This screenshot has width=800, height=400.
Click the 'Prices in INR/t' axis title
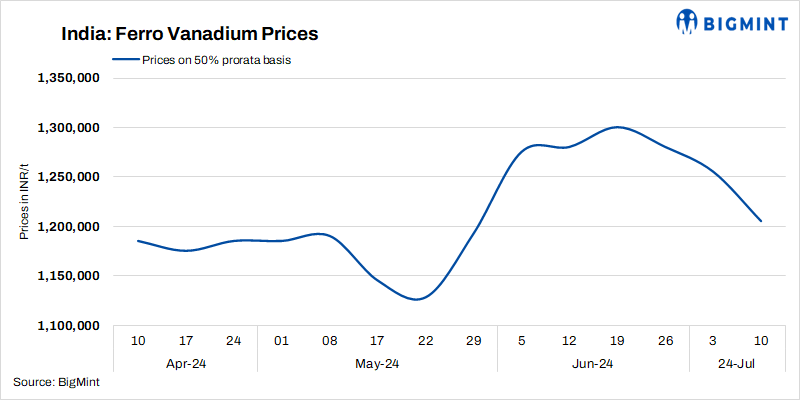click(x=24, y=202)
